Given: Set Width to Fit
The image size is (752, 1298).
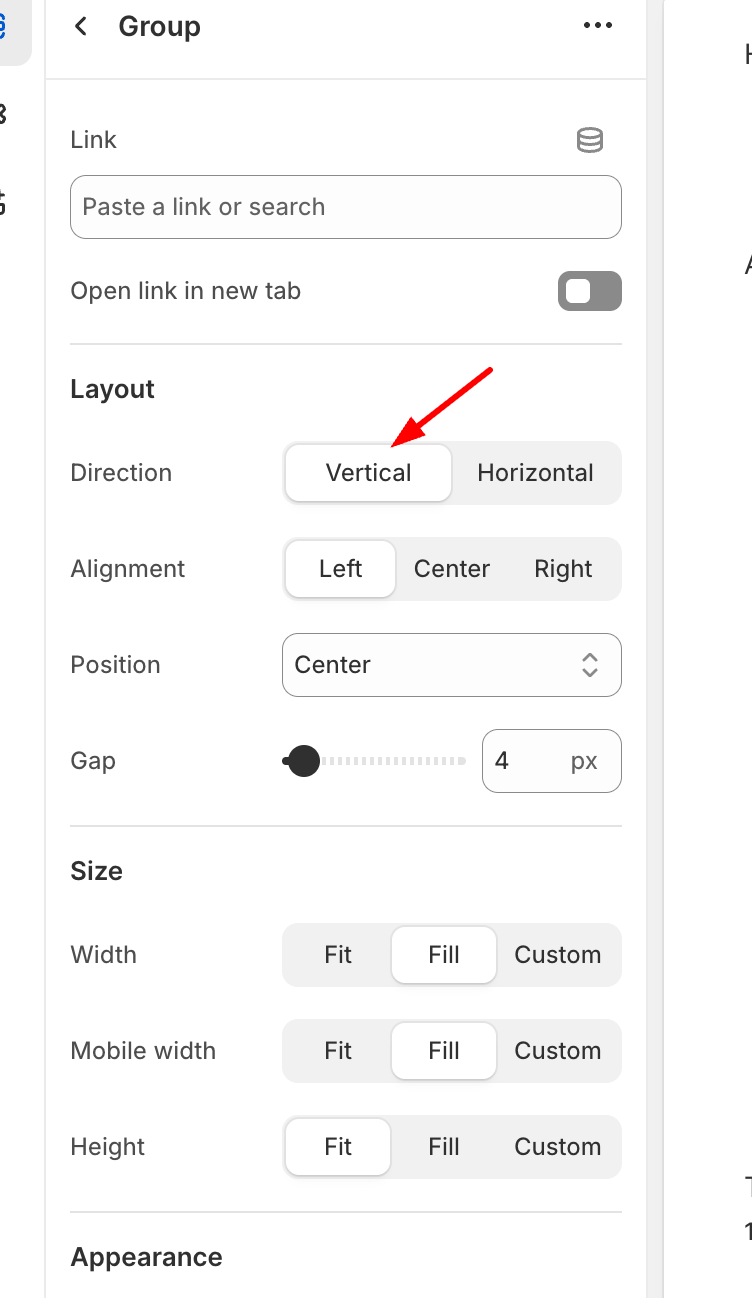Looking at the screenshot, I should click(x=338, y=955).
